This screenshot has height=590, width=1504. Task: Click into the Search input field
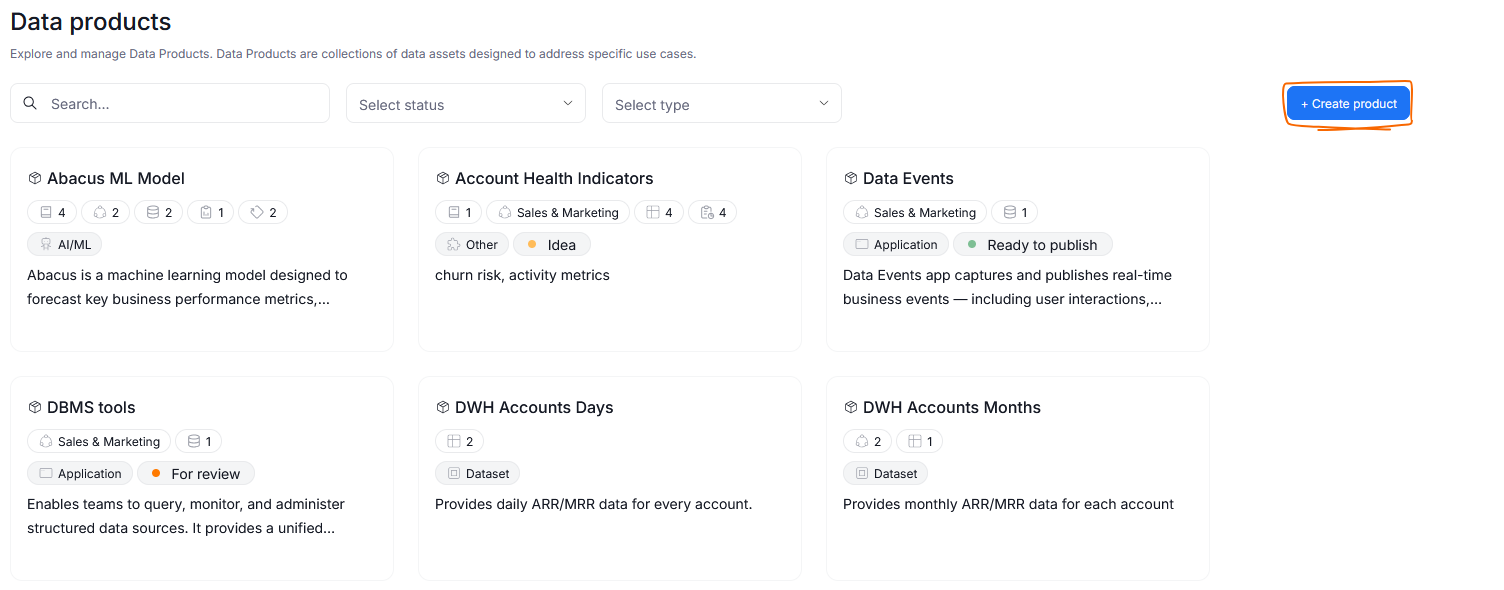(170, 103)
